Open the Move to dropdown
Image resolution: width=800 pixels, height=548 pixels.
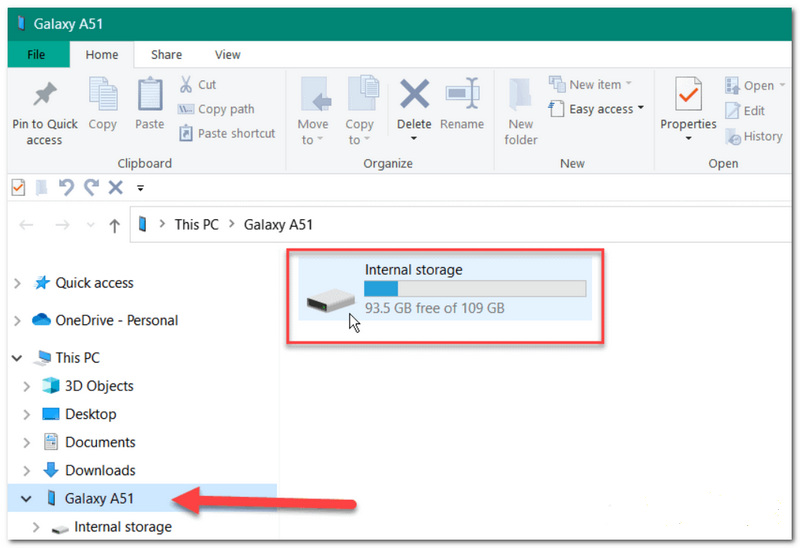313,110
